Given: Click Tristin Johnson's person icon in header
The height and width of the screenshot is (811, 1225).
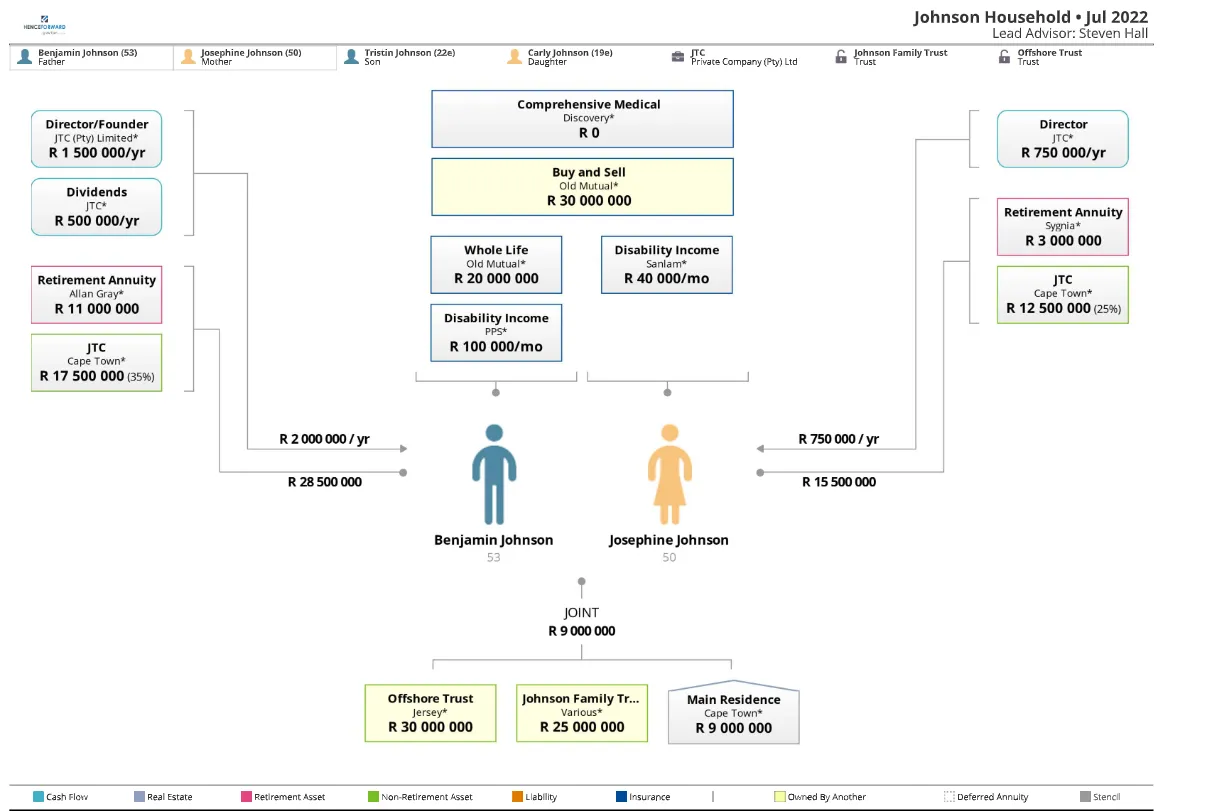Looking at the screenshot, I should click(x=351, y=57).
